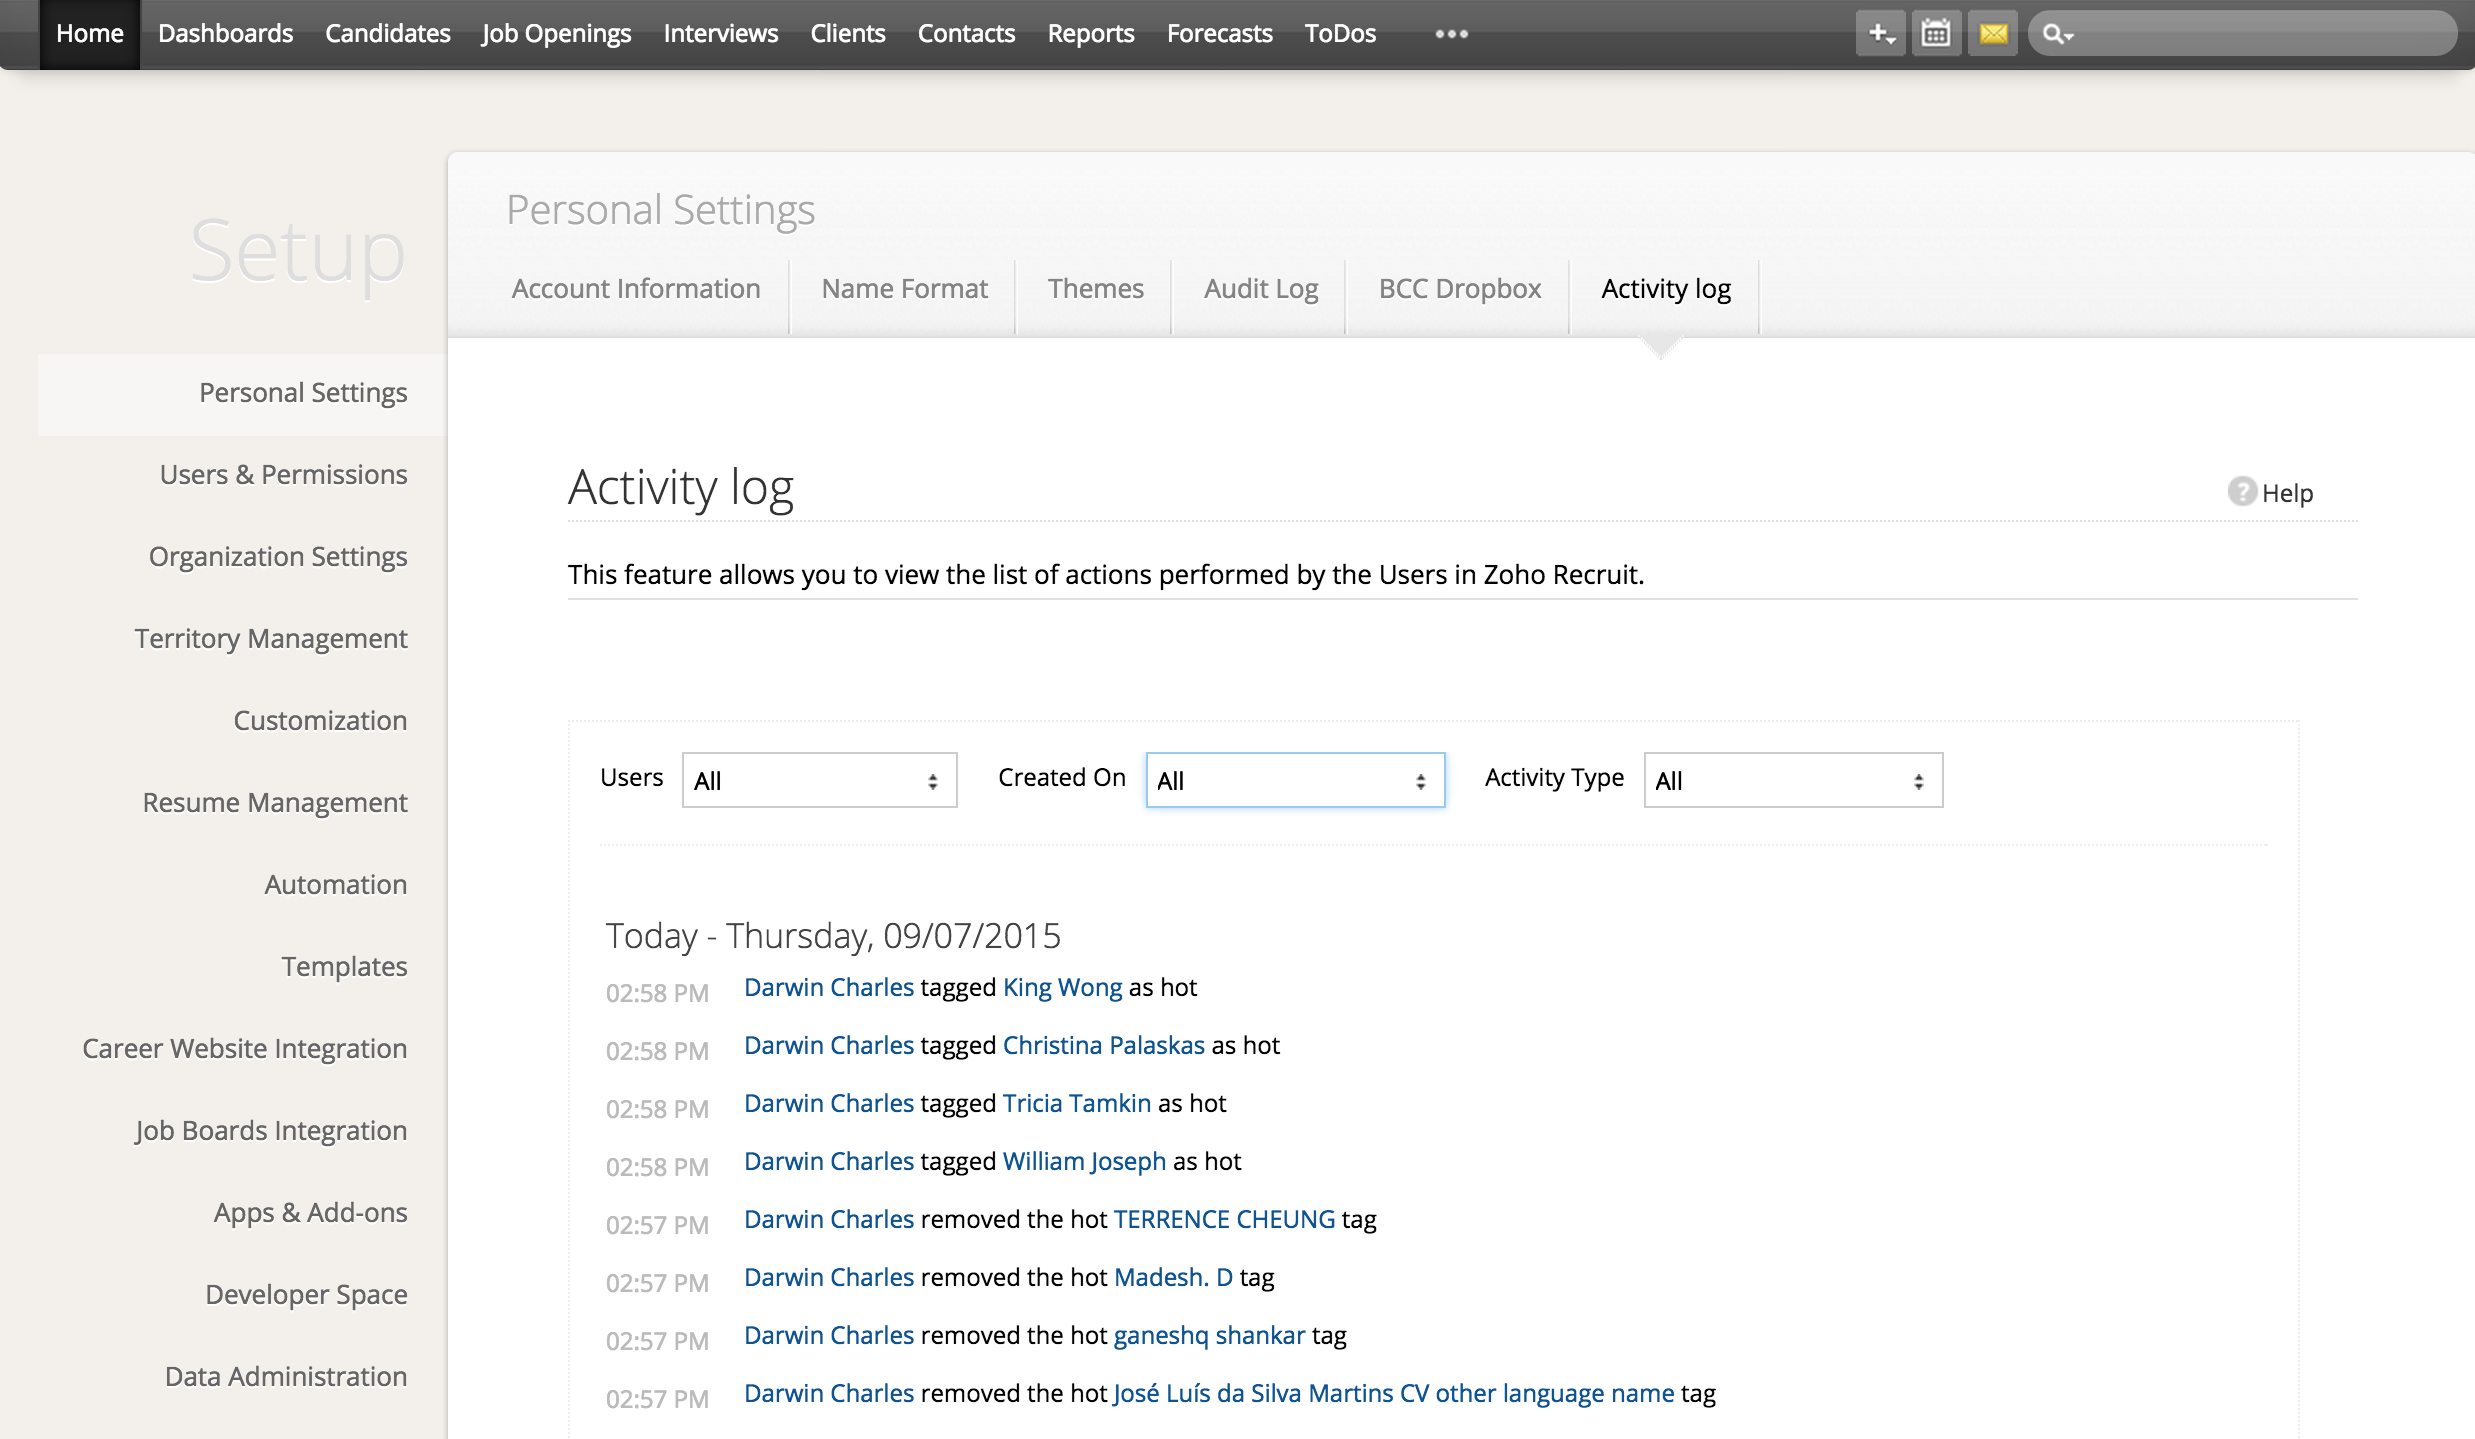This screenshot has width=2475, height=1439.
Task: Open the three-dots more modules menu
Action: click(x=1451, y=34)
